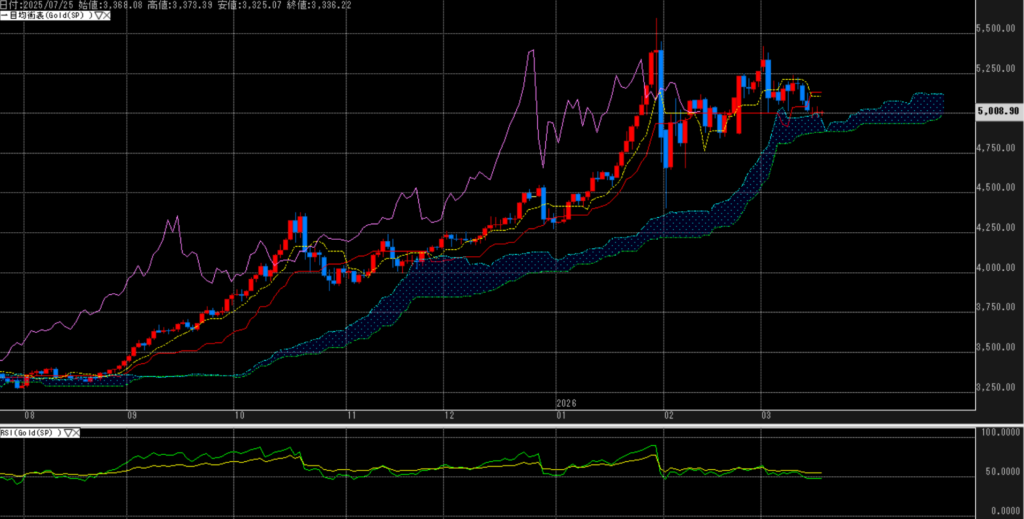Open the RSI indicator dropdown triangle
This screenshot has width=1024, height=519.
67,432
